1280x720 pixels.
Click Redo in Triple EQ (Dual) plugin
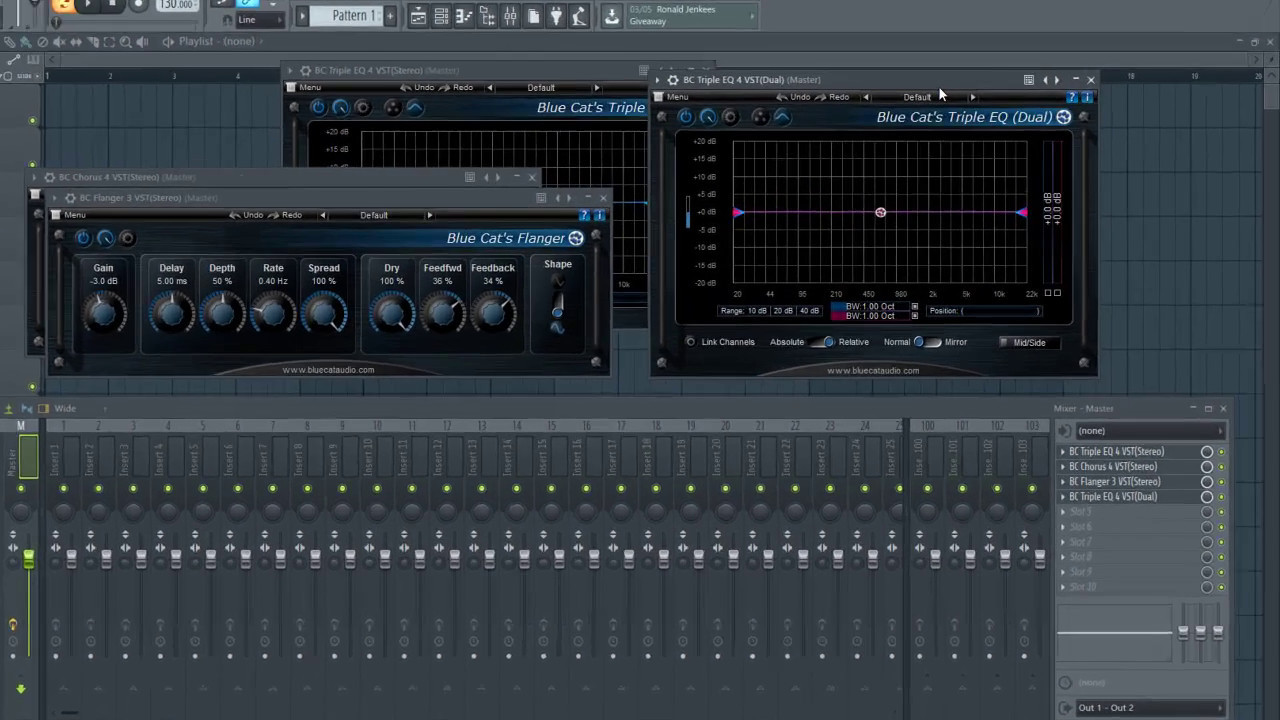pyautogui.click(x=833, y=97)
